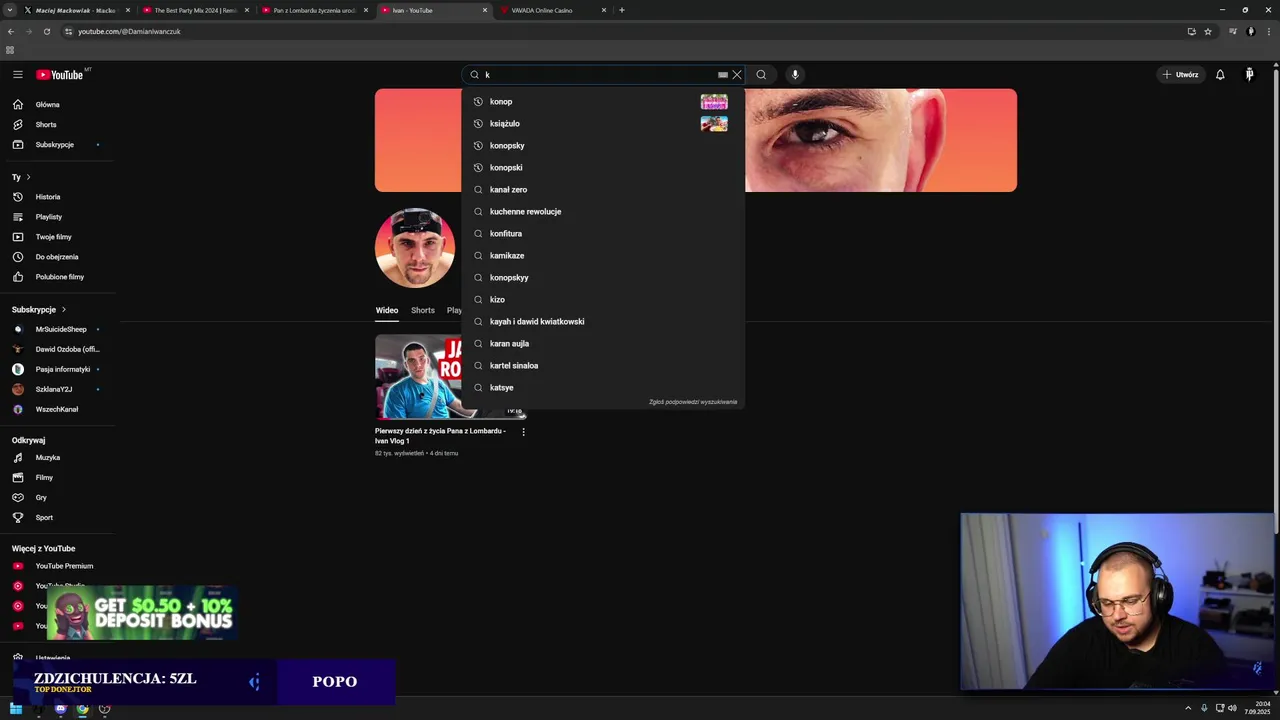1280x720 pixels.
Task: Reload the page with the refresh icon
Action: pyautogui.click(x=46, y=31)
